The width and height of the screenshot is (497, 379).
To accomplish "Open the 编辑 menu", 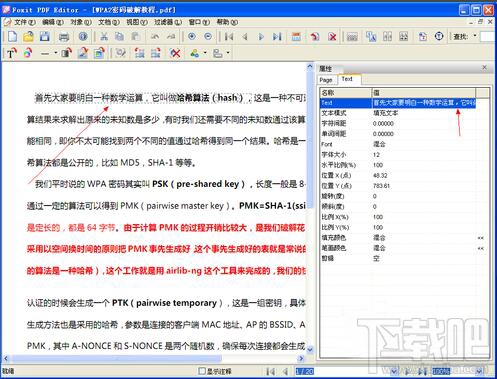I will point(52,22).
